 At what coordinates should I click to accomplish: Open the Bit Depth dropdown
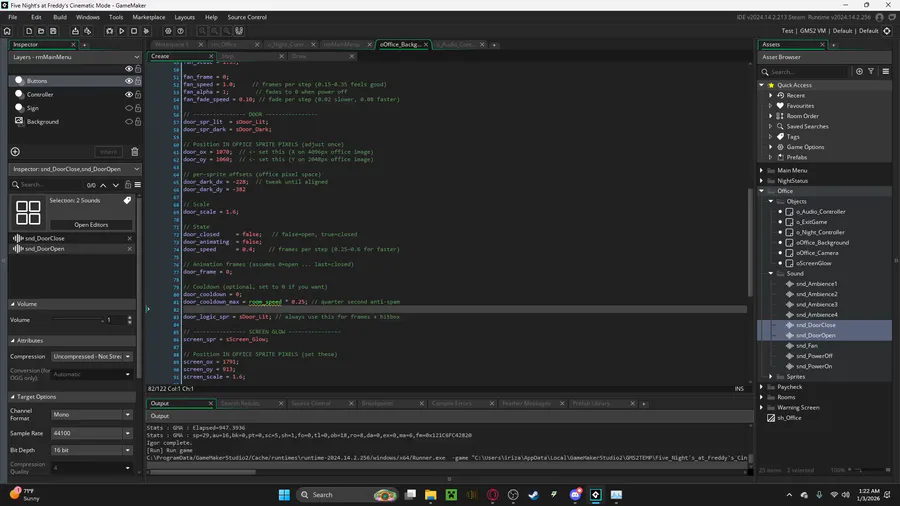point(92,450)
